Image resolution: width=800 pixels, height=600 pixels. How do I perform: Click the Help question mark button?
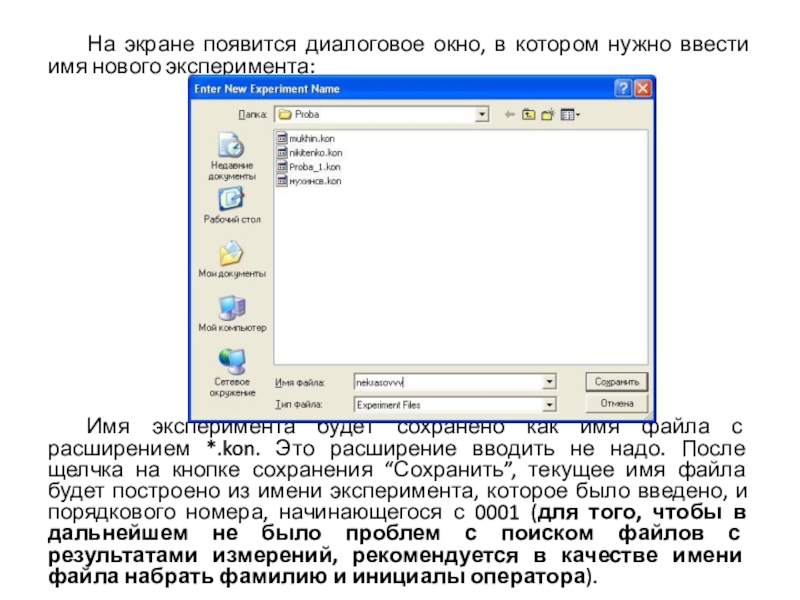623,88
